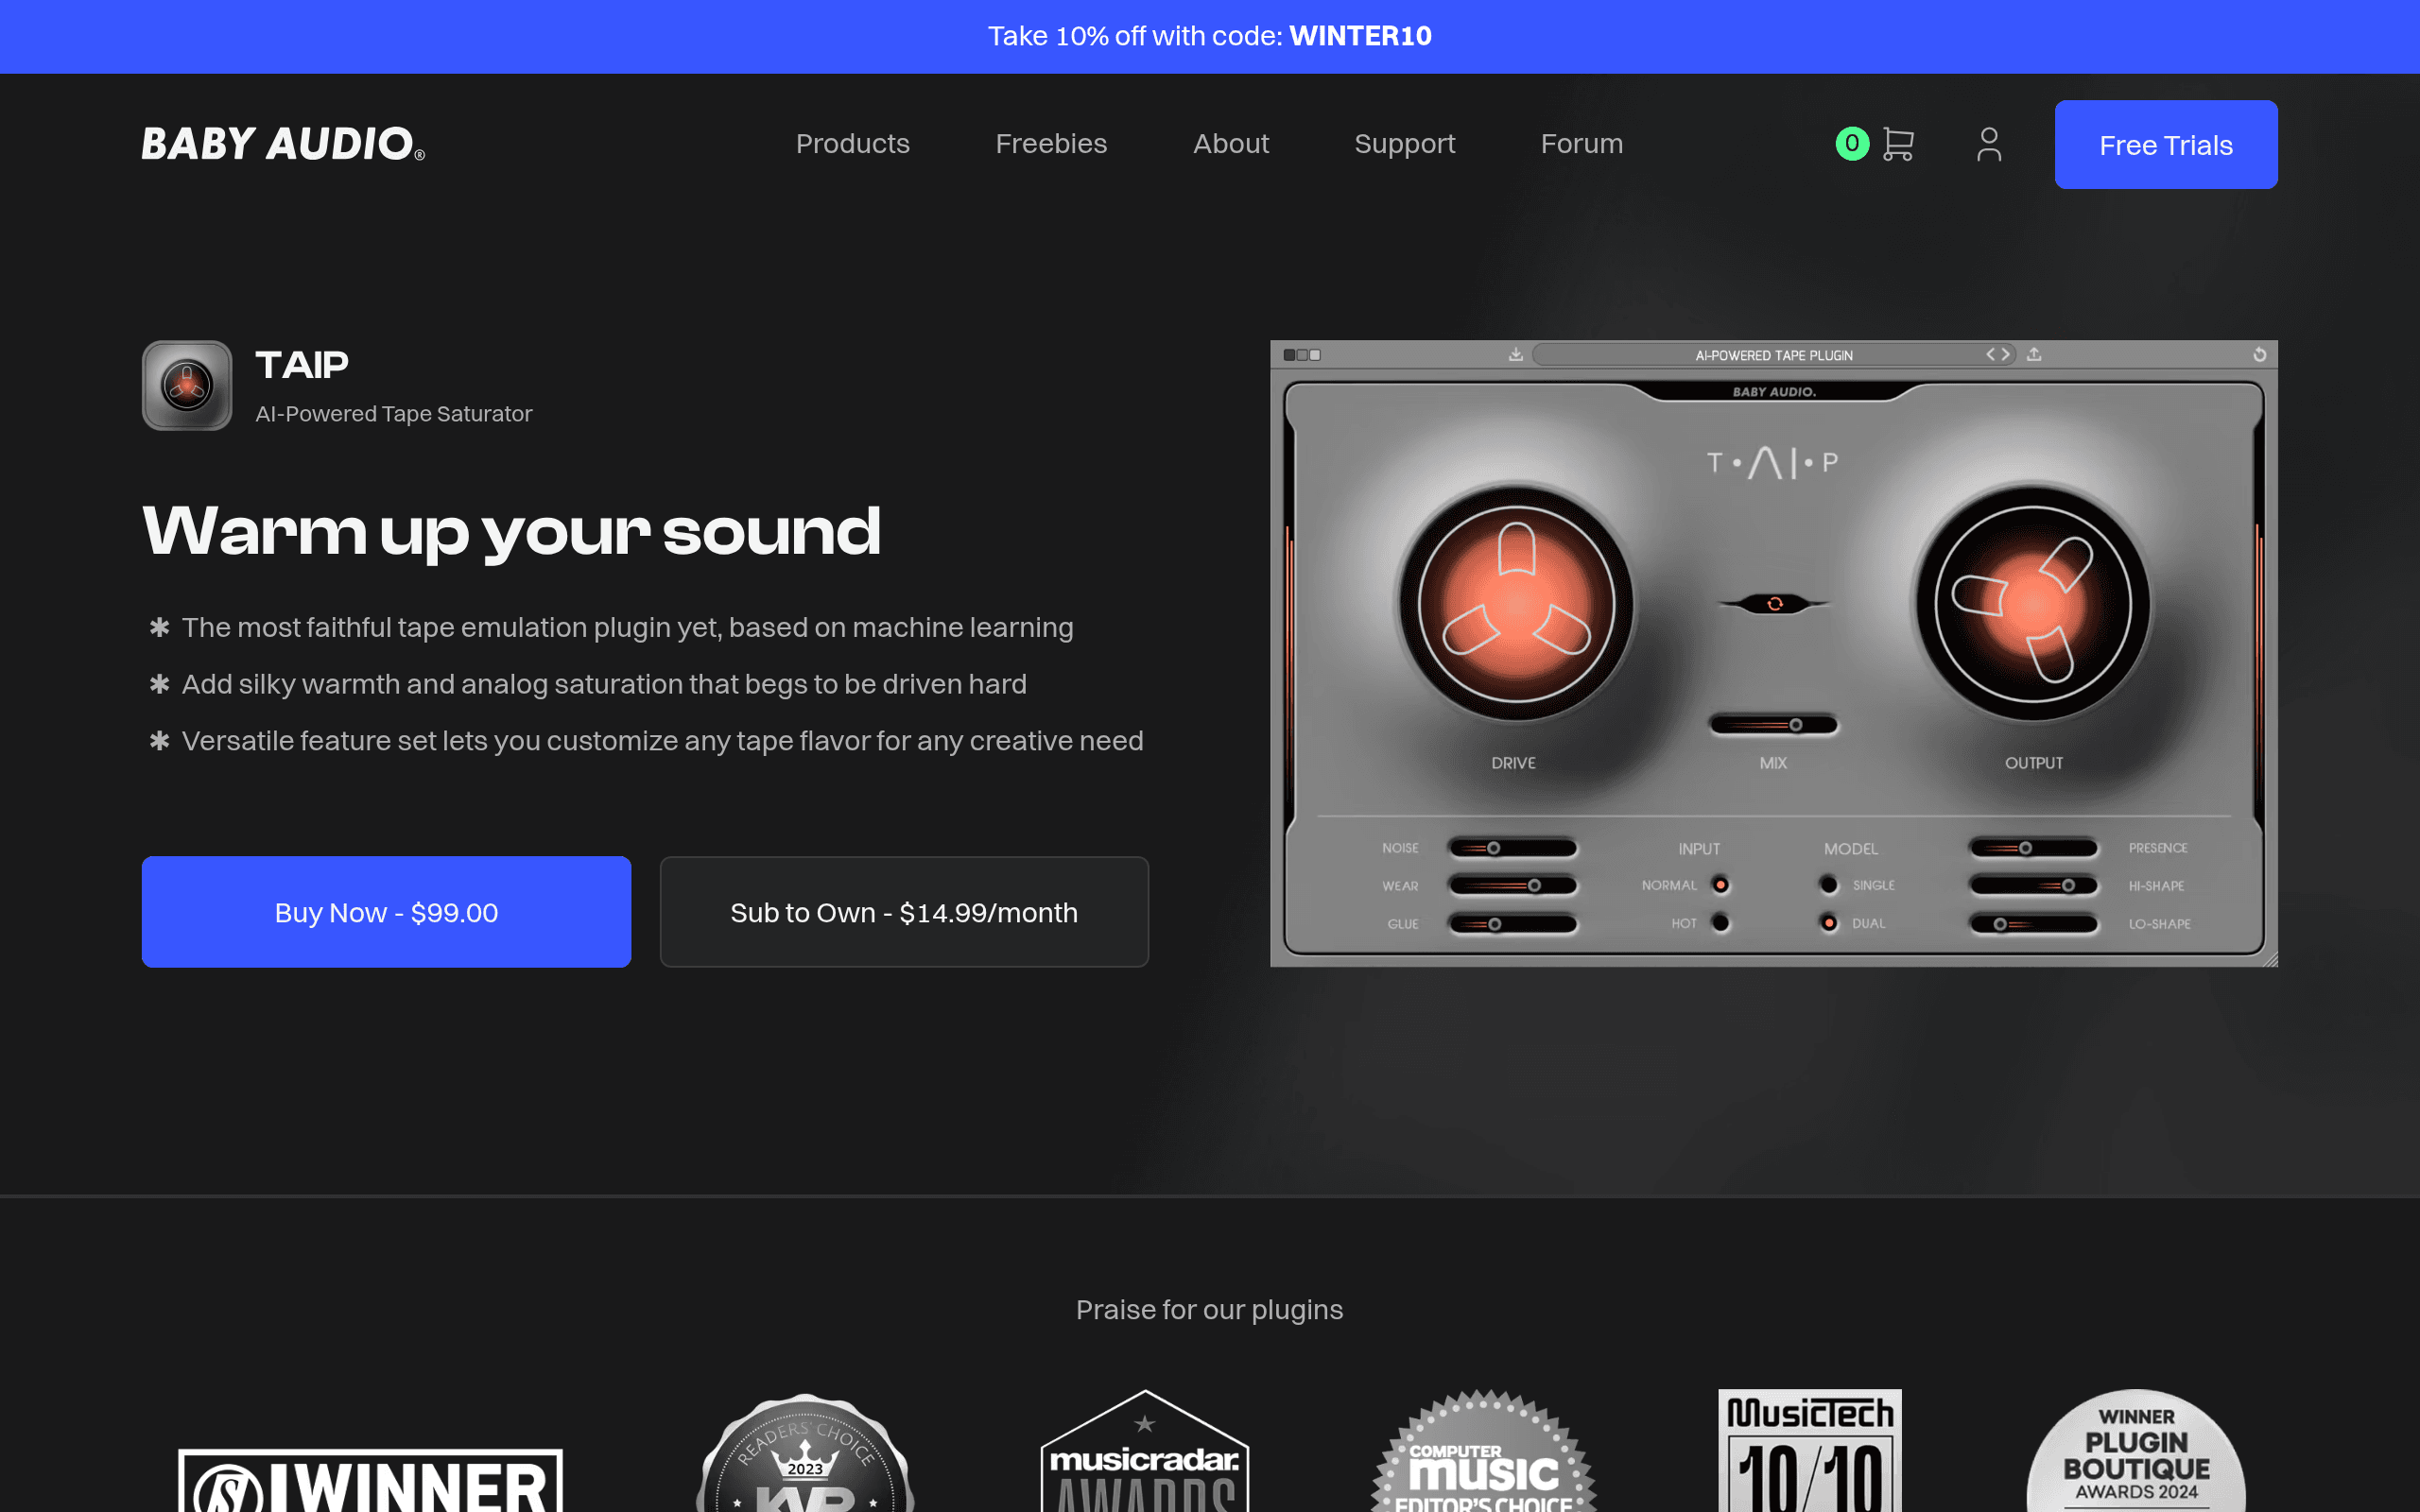Click Buy Now - $99.00

(386, 912)
